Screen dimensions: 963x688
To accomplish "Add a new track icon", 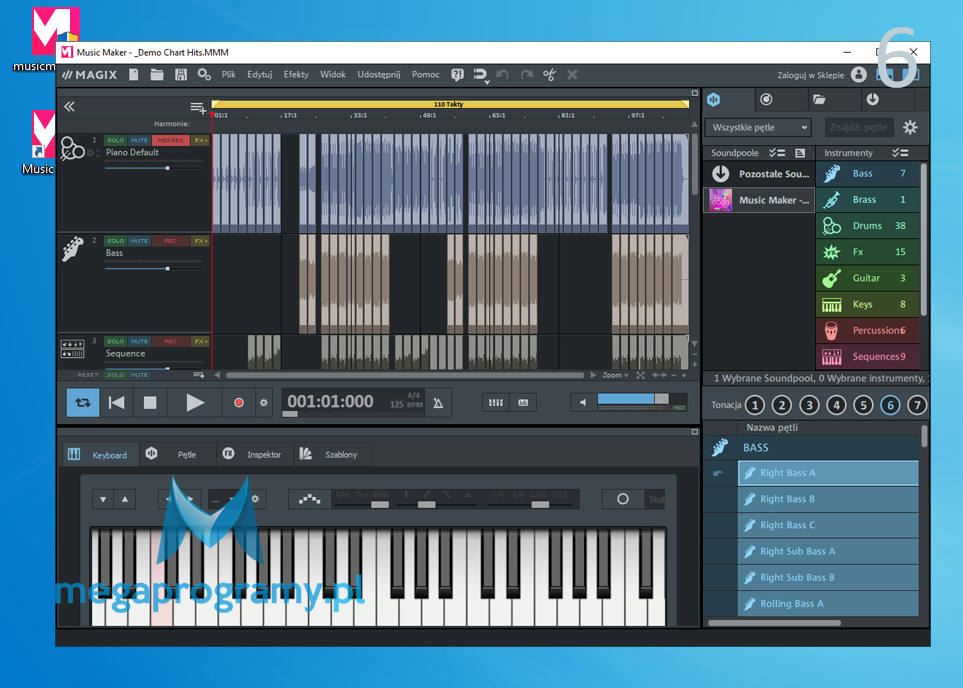I will click(x=198, y=108).
